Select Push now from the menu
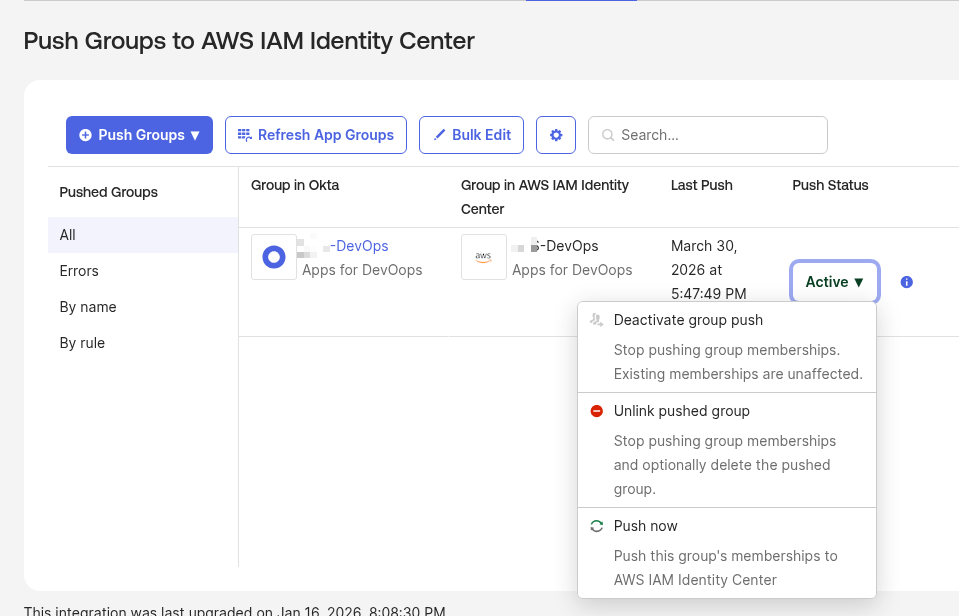The width and height of the screenshot is (959, 616). (646, 526)
